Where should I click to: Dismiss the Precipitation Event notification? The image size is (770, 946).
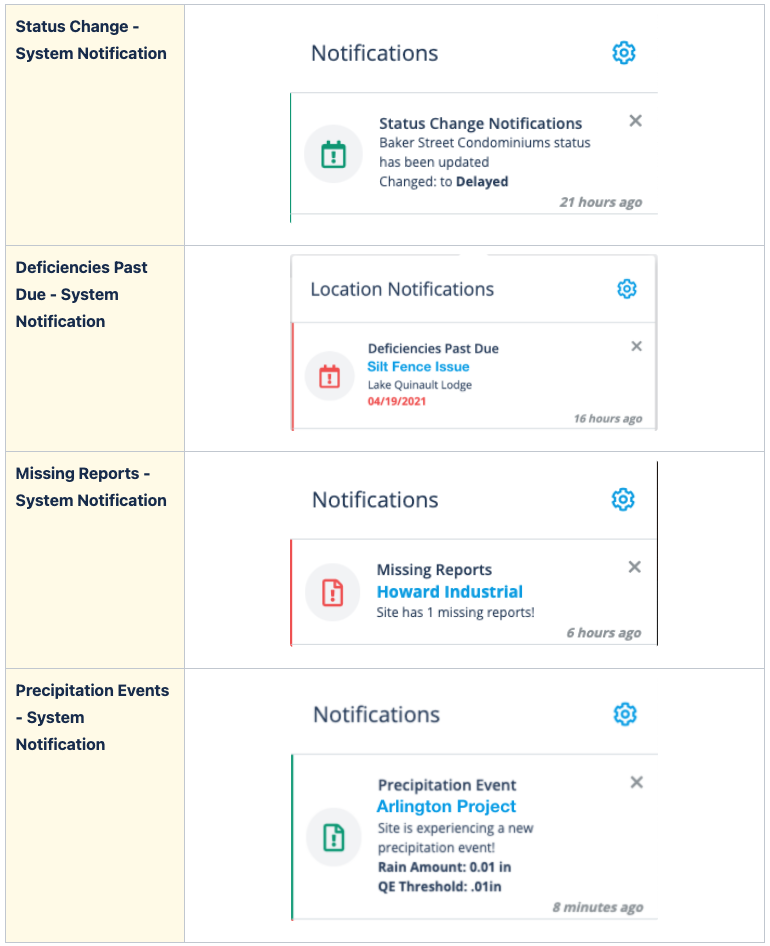click(636, 782)
